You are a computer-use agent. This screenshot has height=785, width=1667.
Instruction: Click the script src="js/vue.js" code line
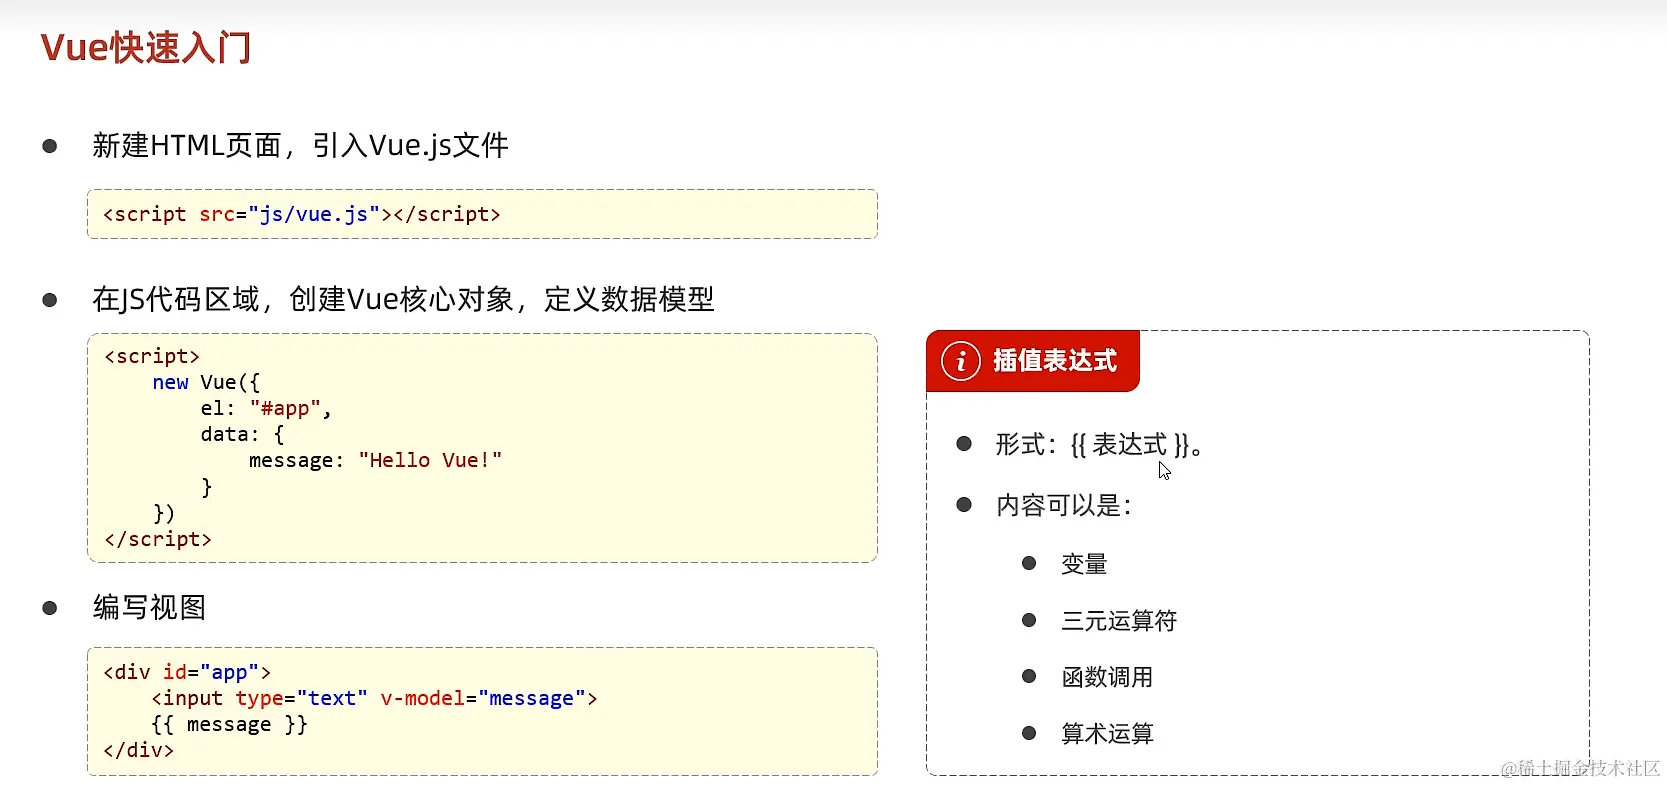tap(302, 214)
